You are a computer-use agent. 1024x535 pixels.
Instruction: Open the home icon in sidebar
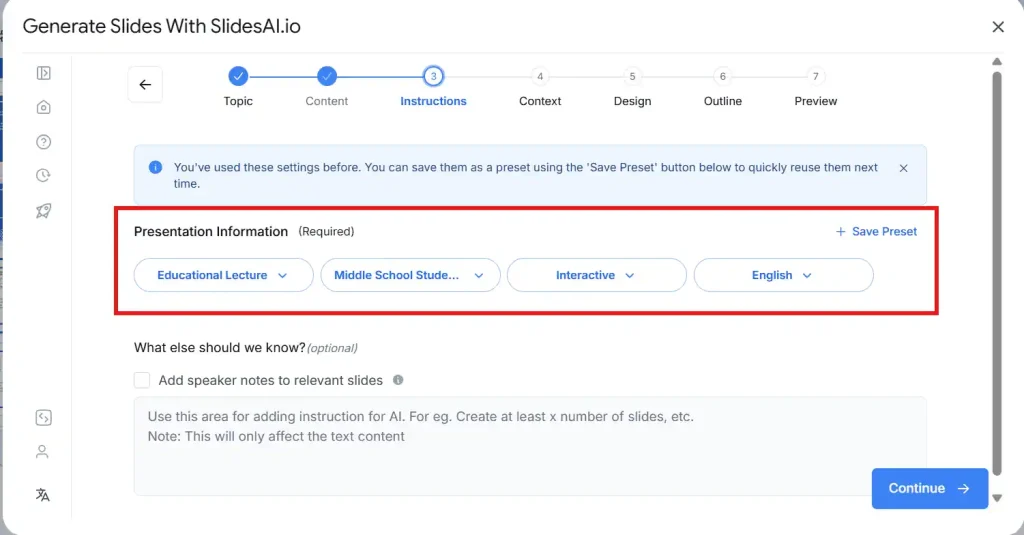pyautogui.click(x=43, y=108)
